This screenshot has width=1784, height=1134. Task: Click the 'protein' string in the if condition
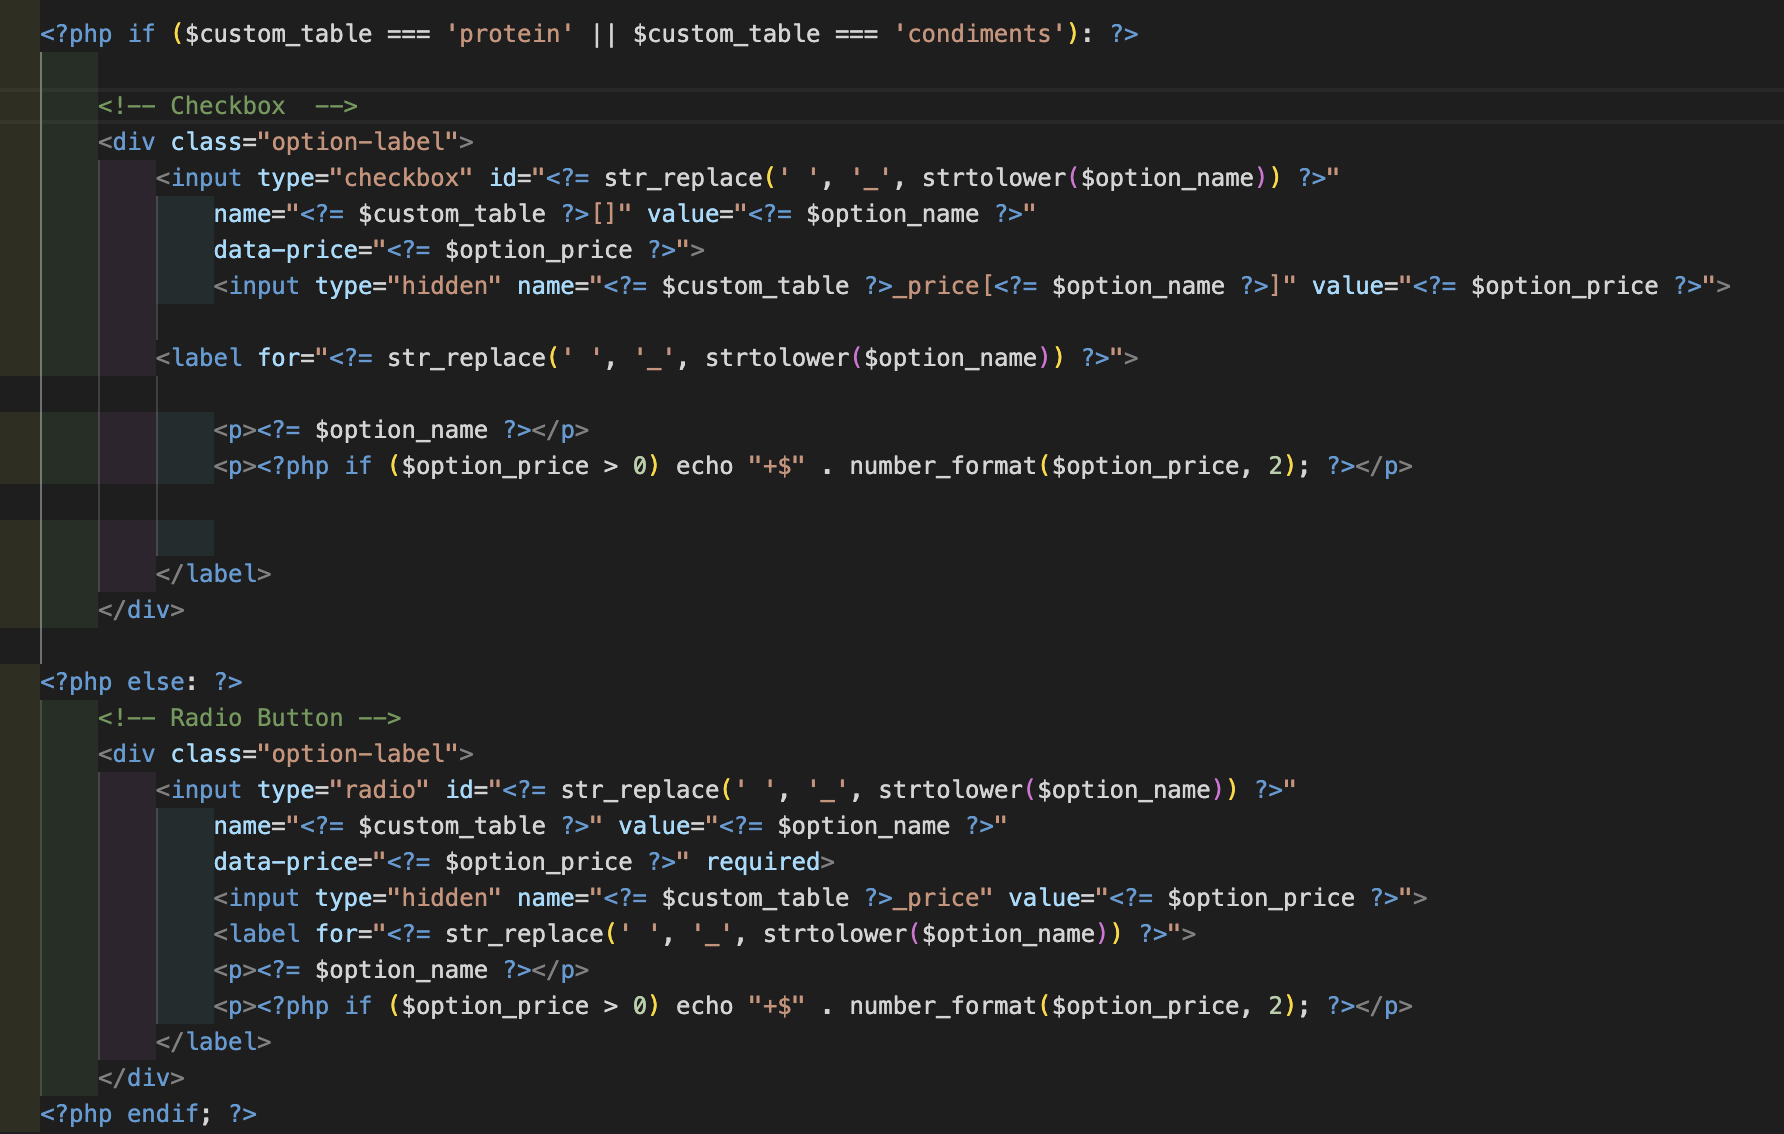[x=510, y=34]
